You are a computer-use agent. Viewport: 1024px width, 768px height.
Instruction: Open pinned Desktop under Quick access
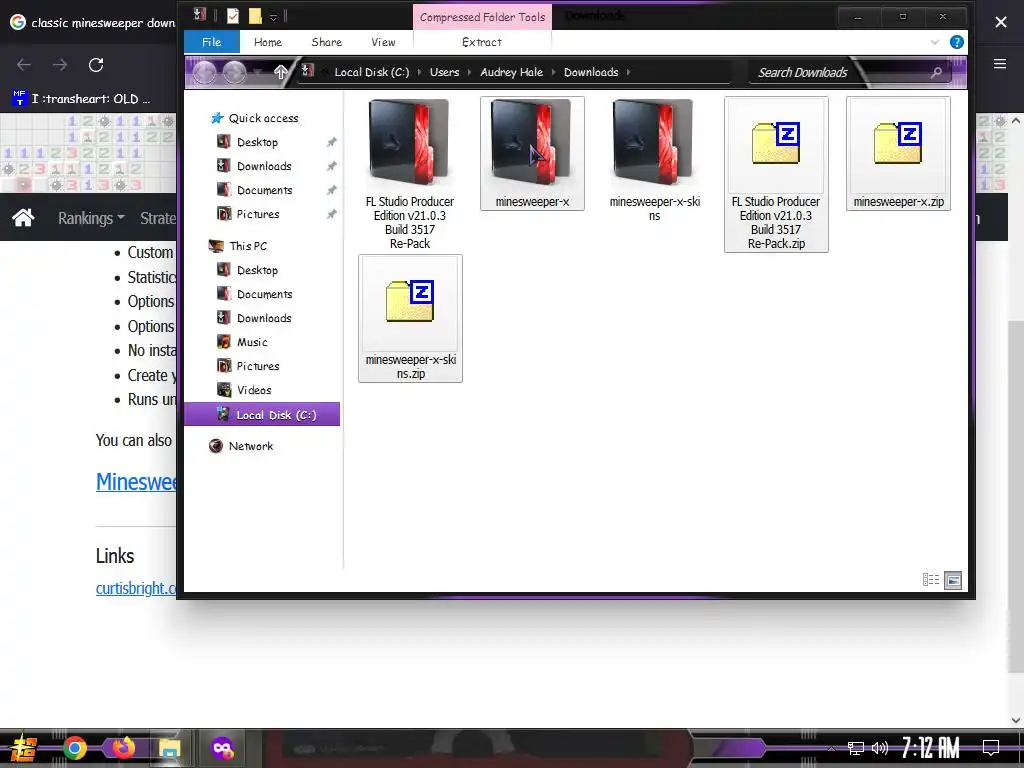(257, 142)
